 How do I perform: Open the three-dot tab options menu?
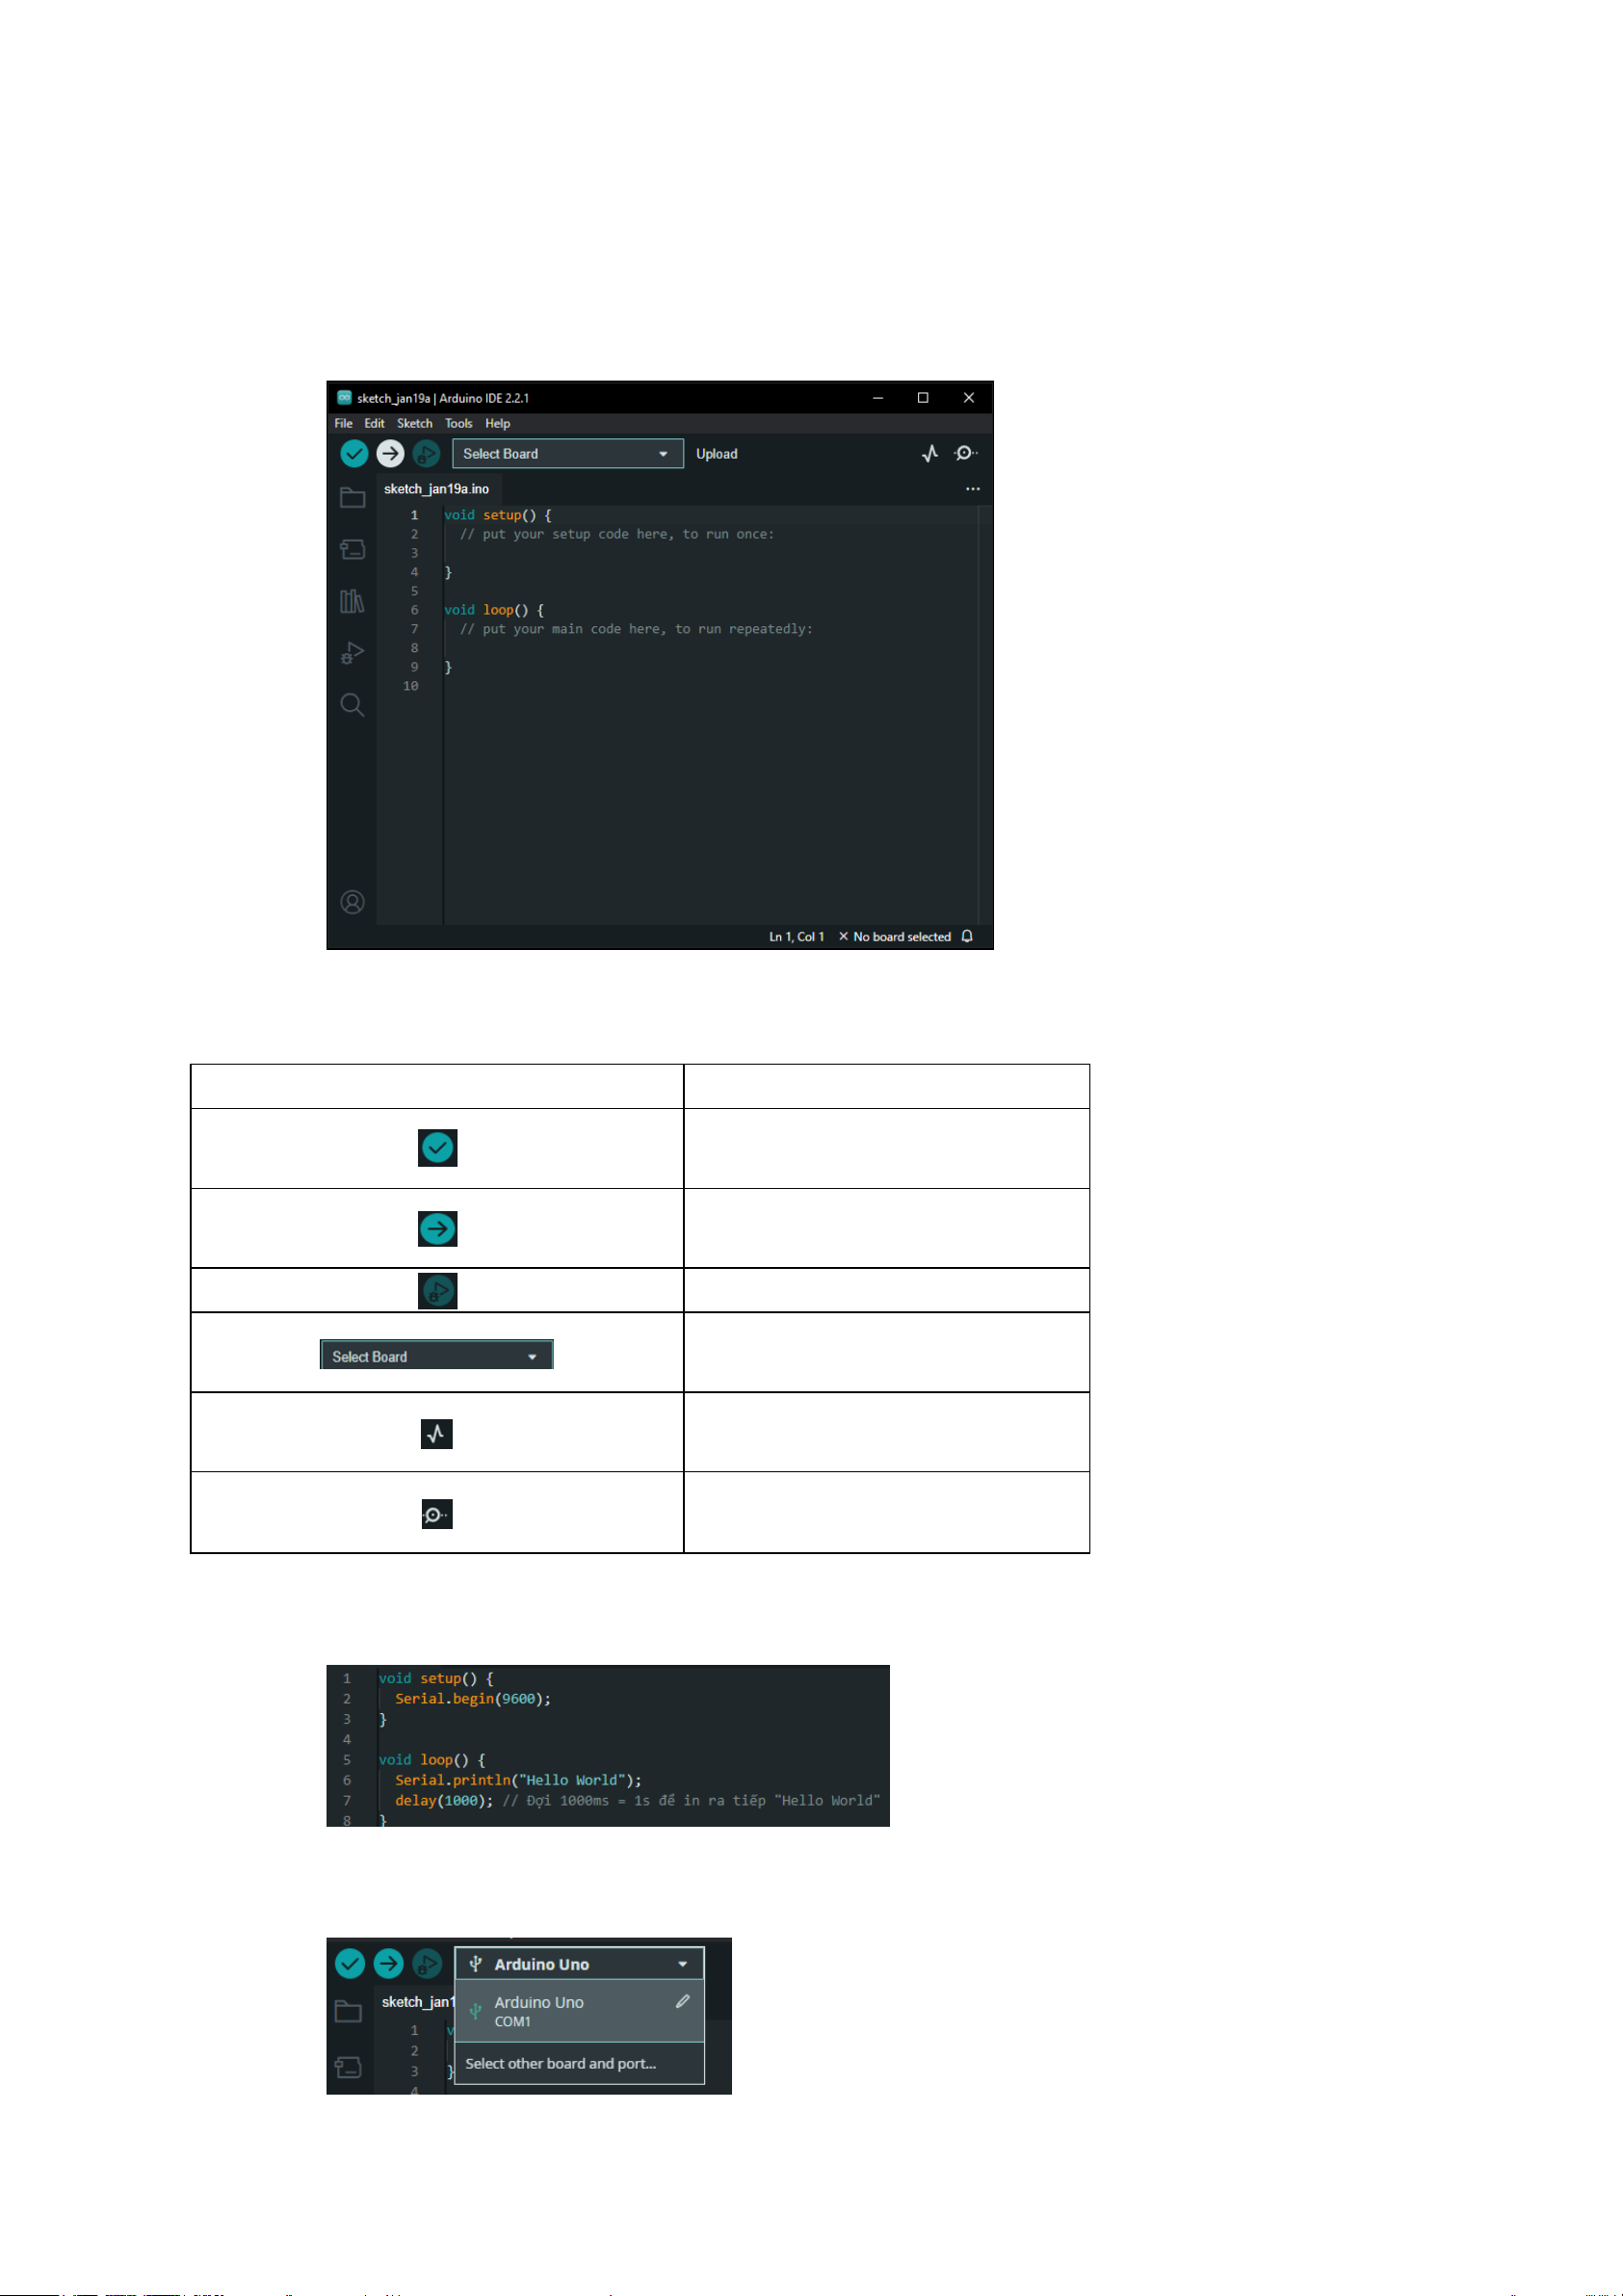tap(973, 489)
